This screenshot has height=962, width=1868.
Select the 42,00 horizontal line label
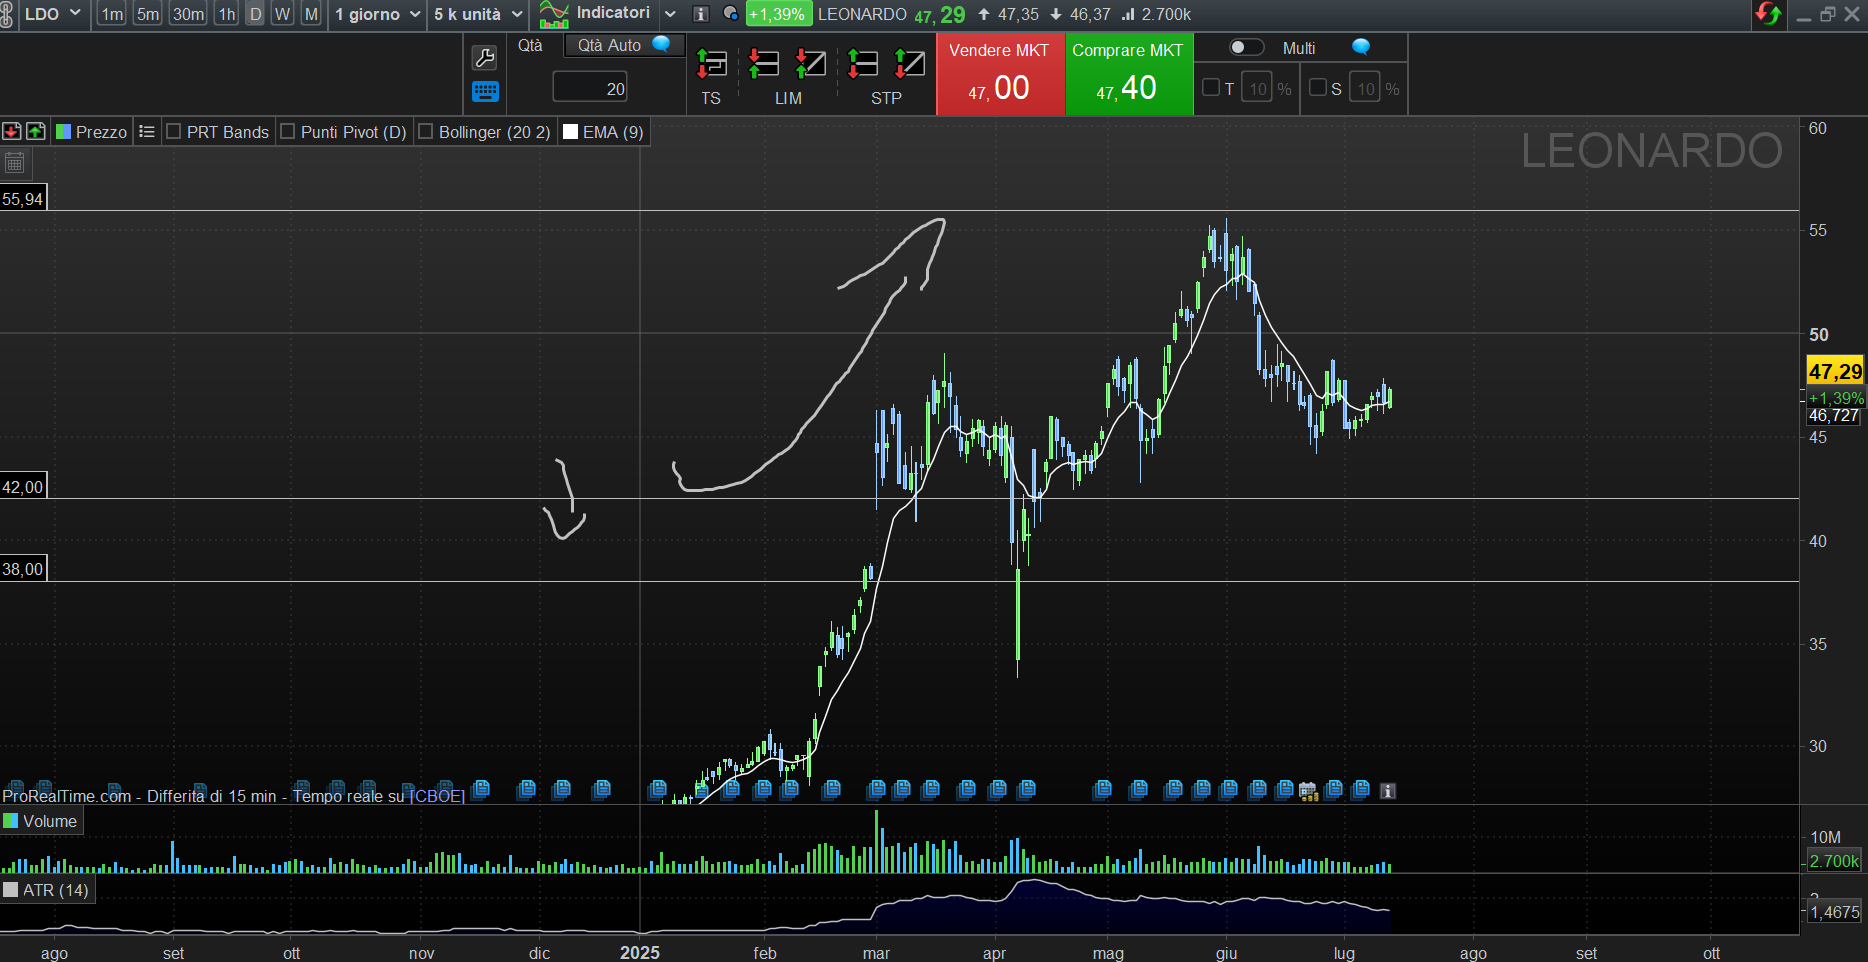[23, 487]
